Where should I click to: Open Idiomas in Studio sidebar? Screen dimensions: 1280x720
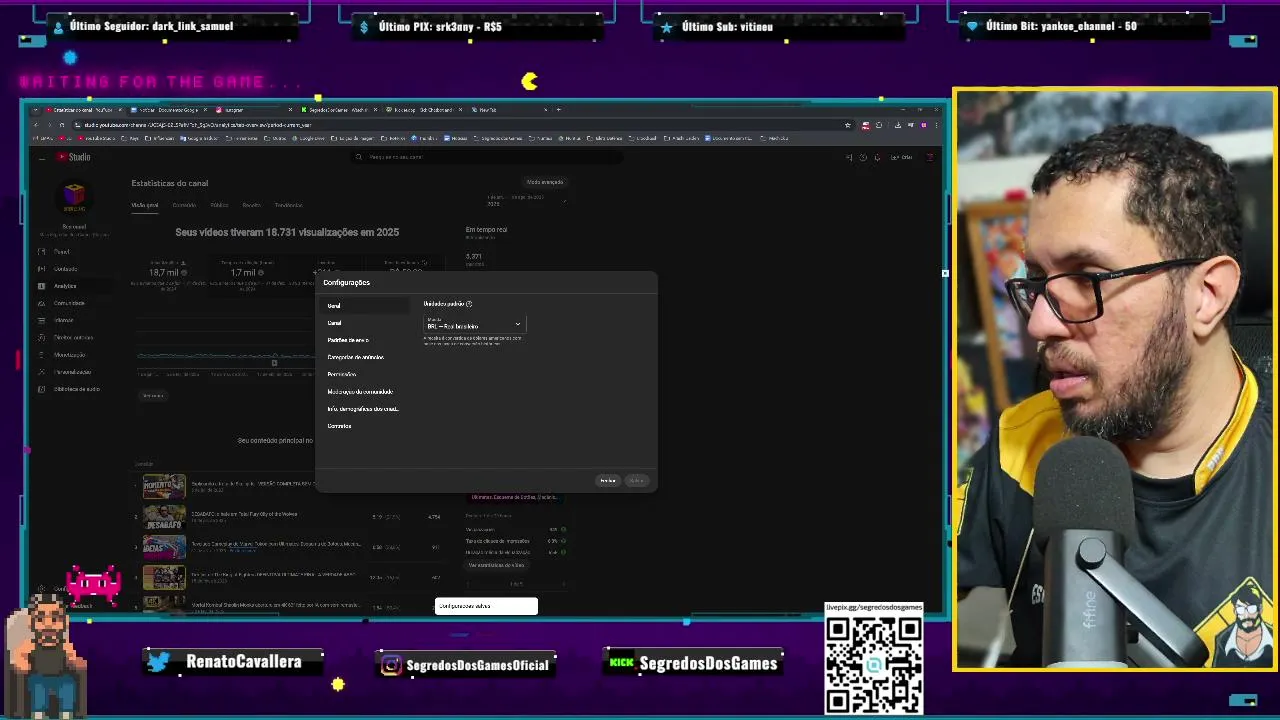[64, 320]
